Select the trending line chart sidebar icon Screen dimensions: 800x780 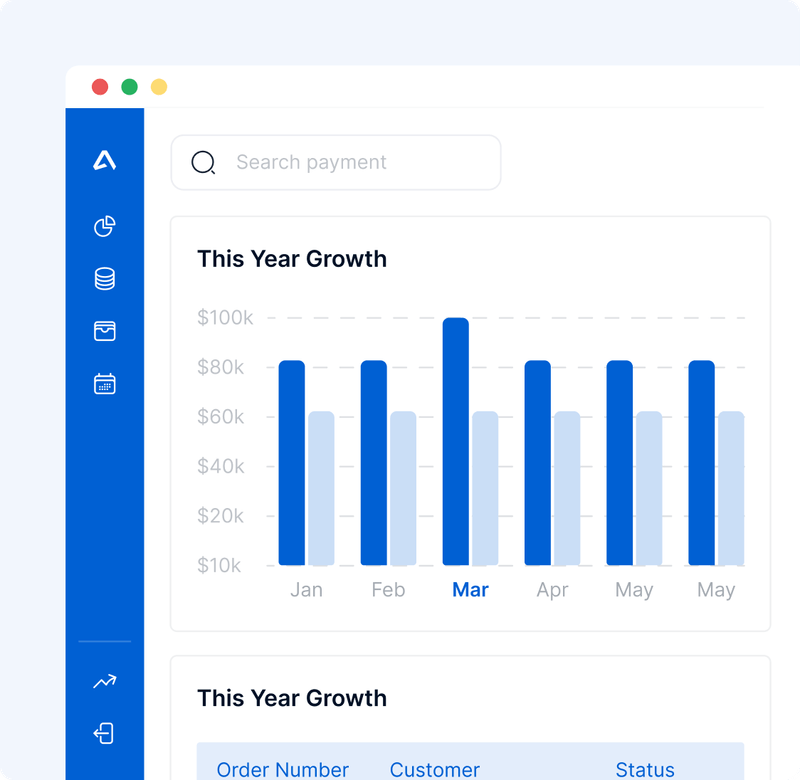[x=104, y=681]
